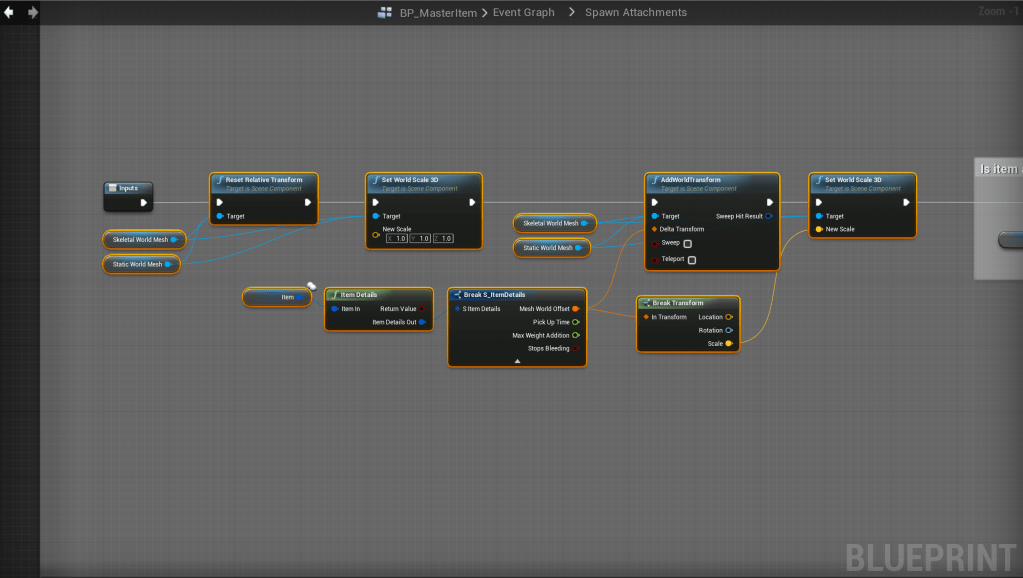Click the forward navigation arrow
Viewport: 1023px width, 578px height.
pos(33,12)
